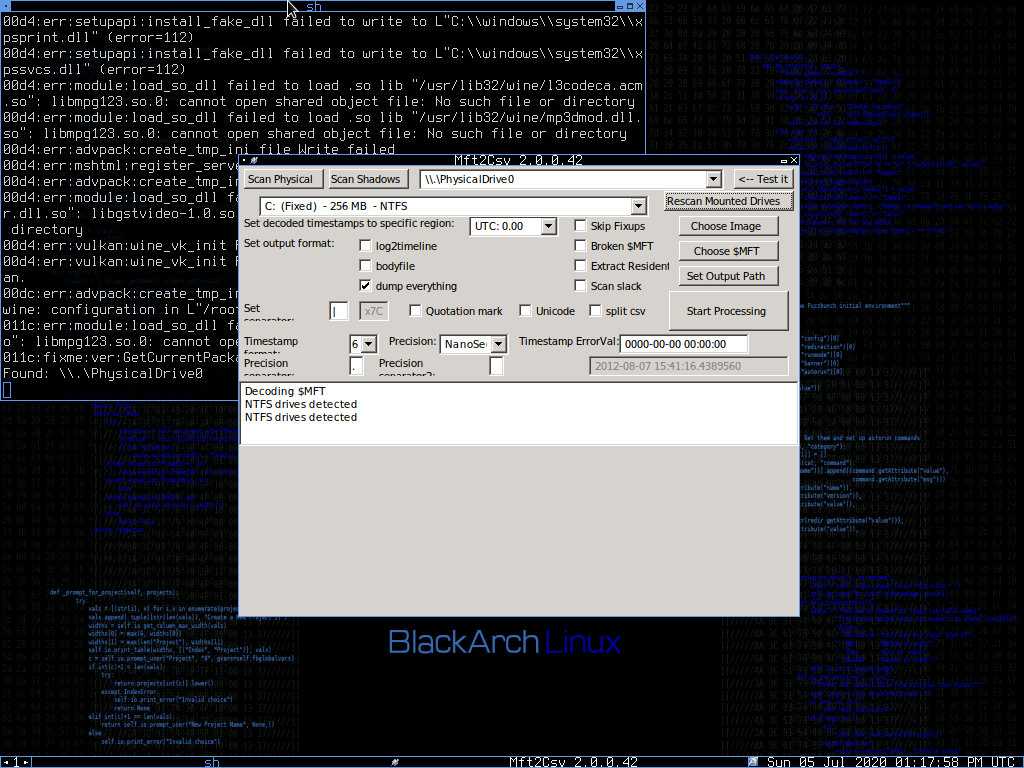The image size is (1024, 768).
Task: Switch to the sh taskbar entry
Action: (211, 762)
